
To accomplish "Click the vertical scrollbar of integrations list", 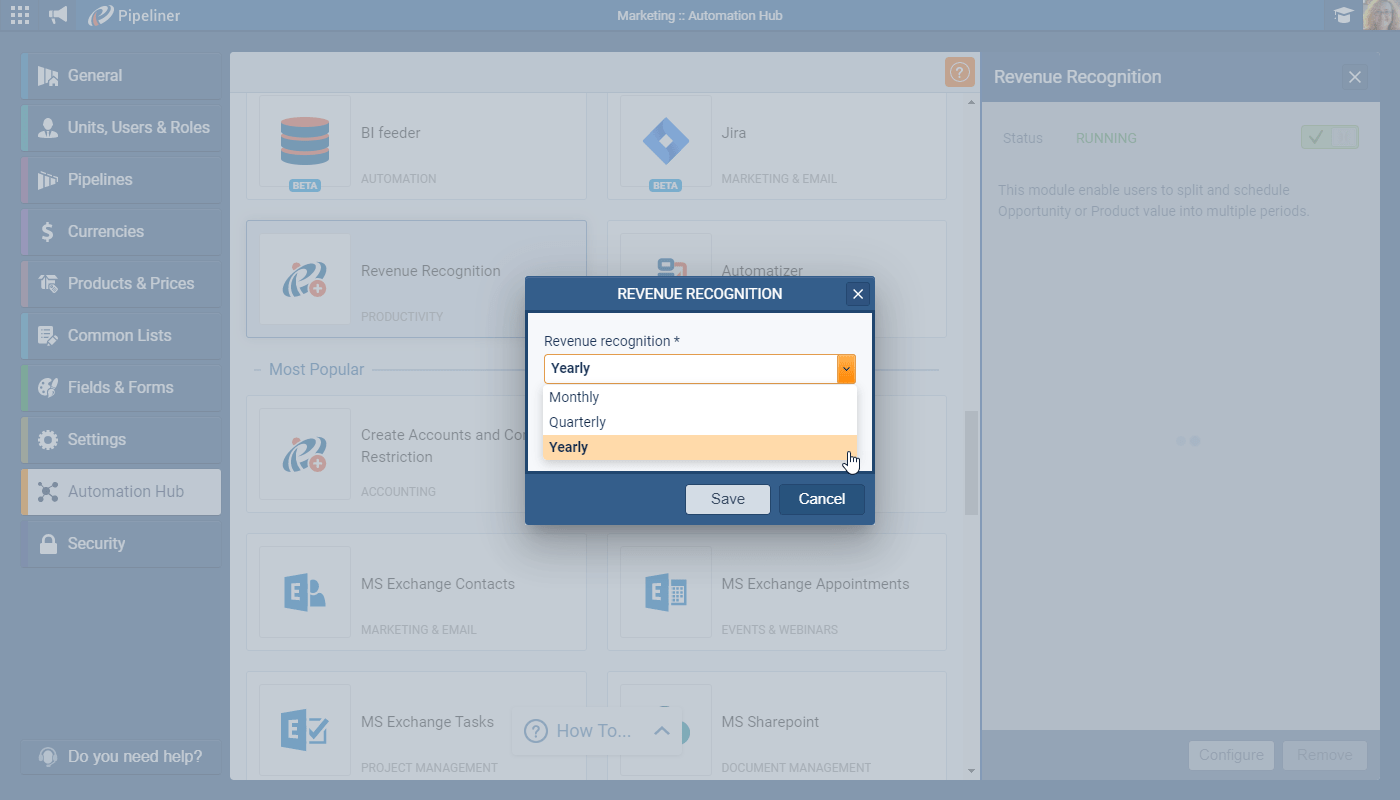I will [x=970, y=462].
